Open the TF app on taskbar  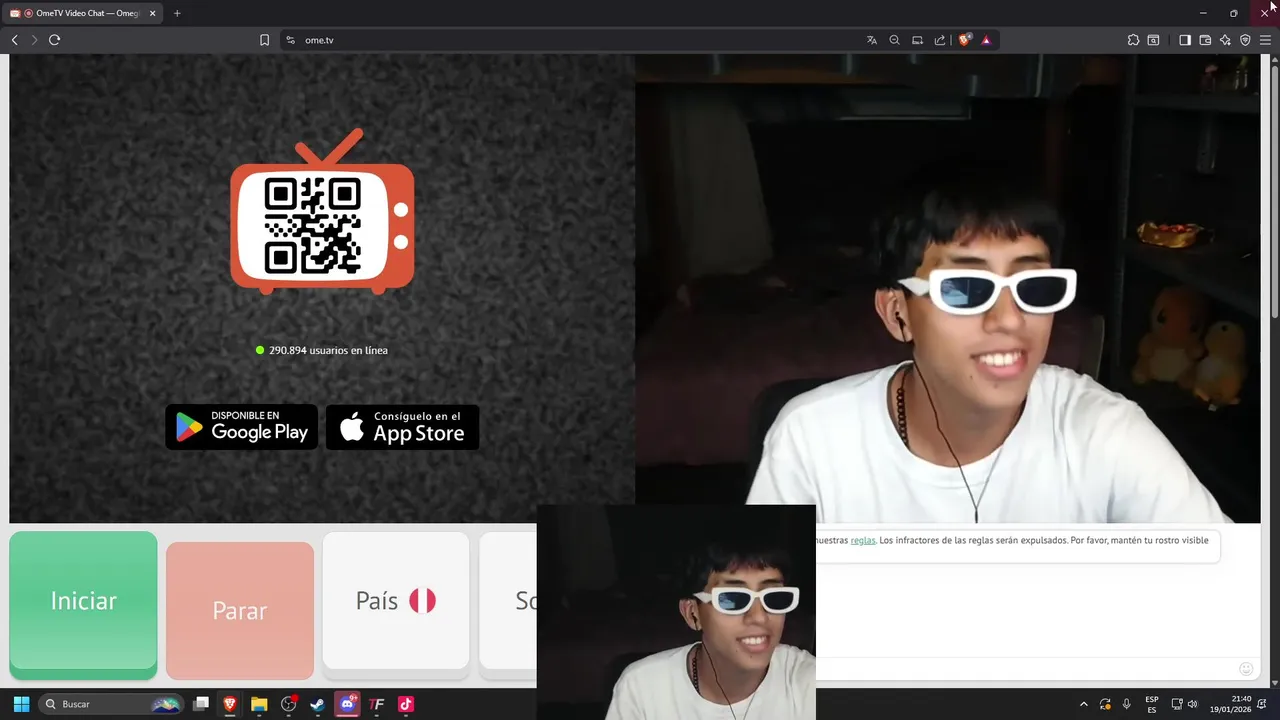point(376,704)
